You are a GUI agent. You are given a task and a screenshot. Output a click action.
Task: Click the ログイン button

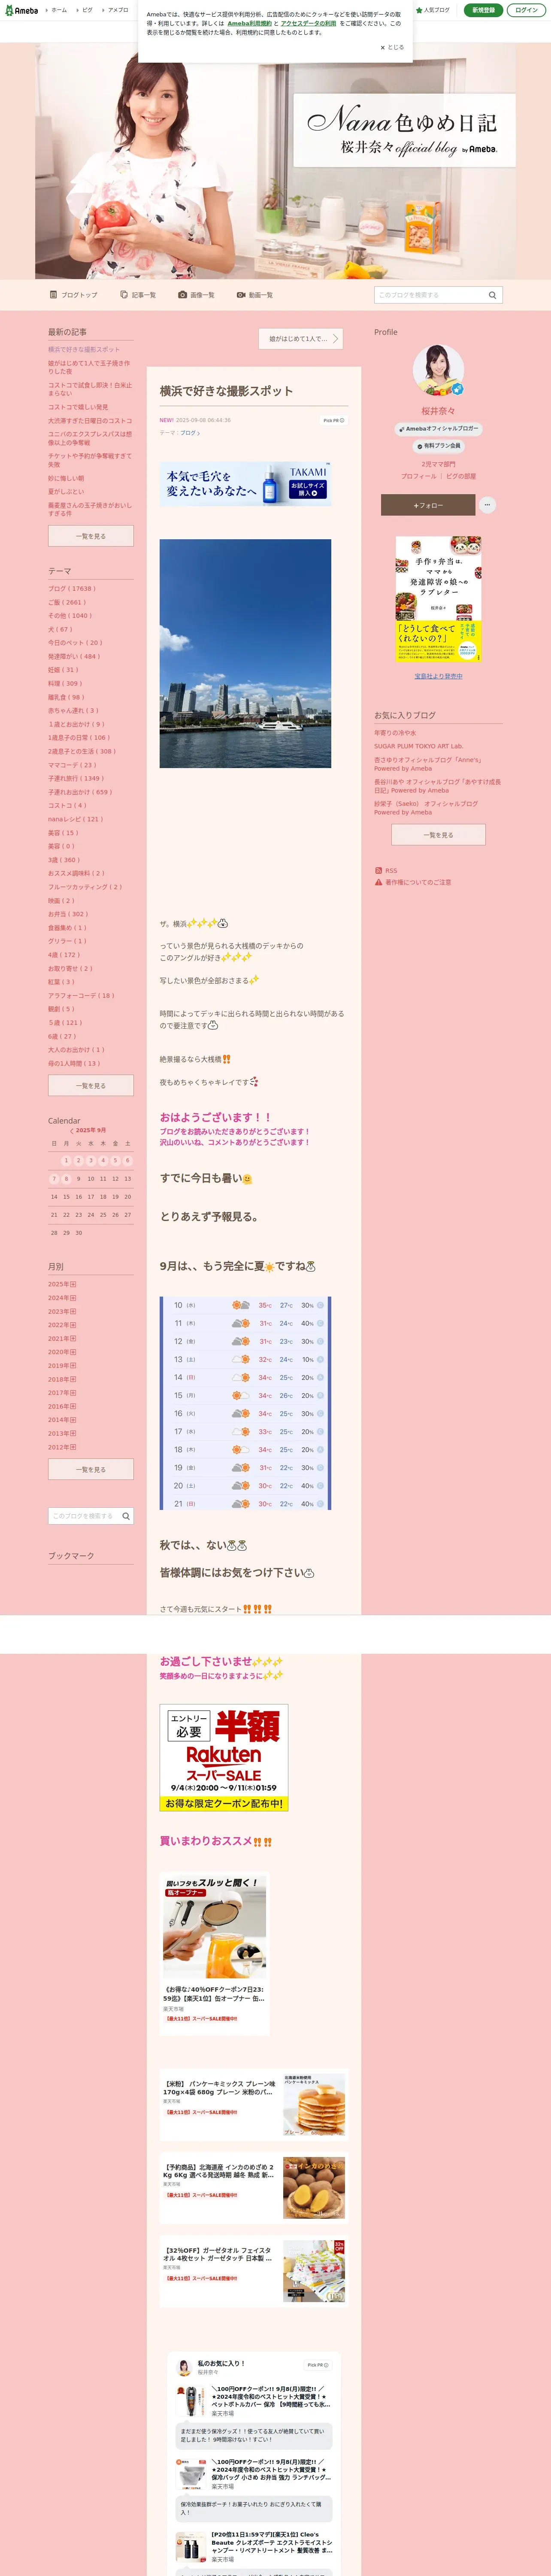(526, 10)
